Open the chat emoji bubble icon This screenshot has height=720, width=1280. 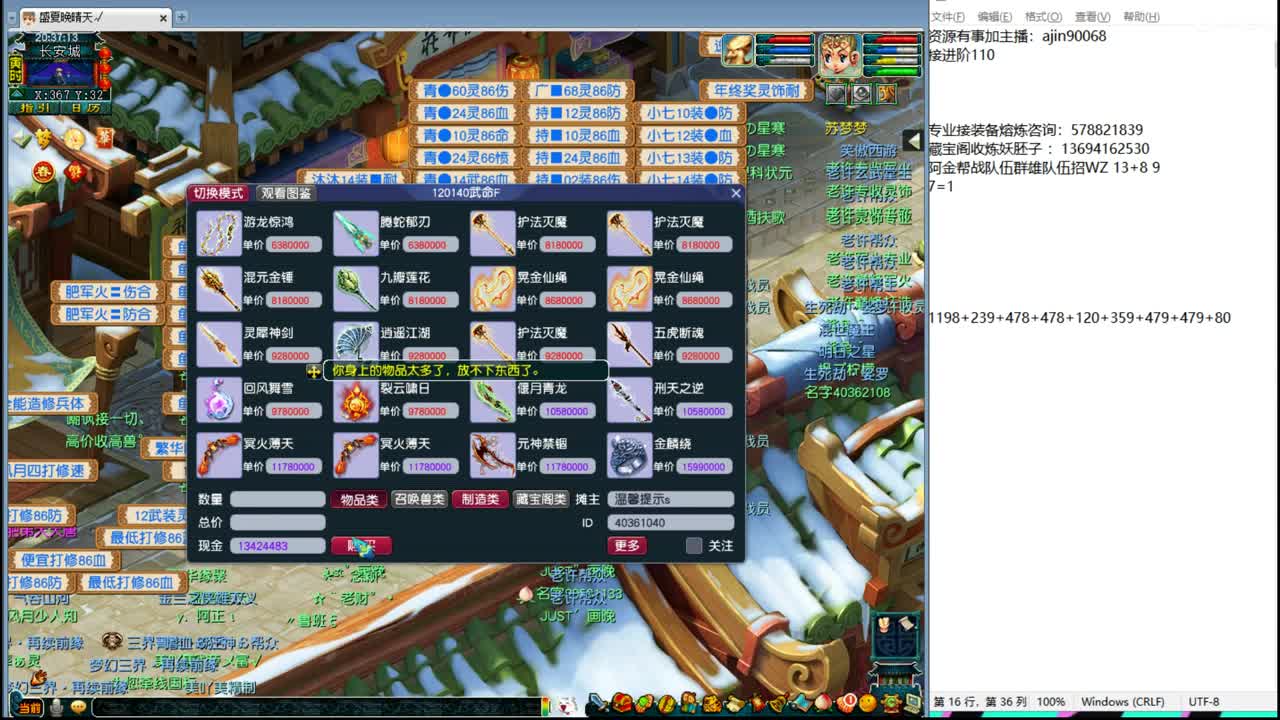pyautogui.click(x=79, y=707)
